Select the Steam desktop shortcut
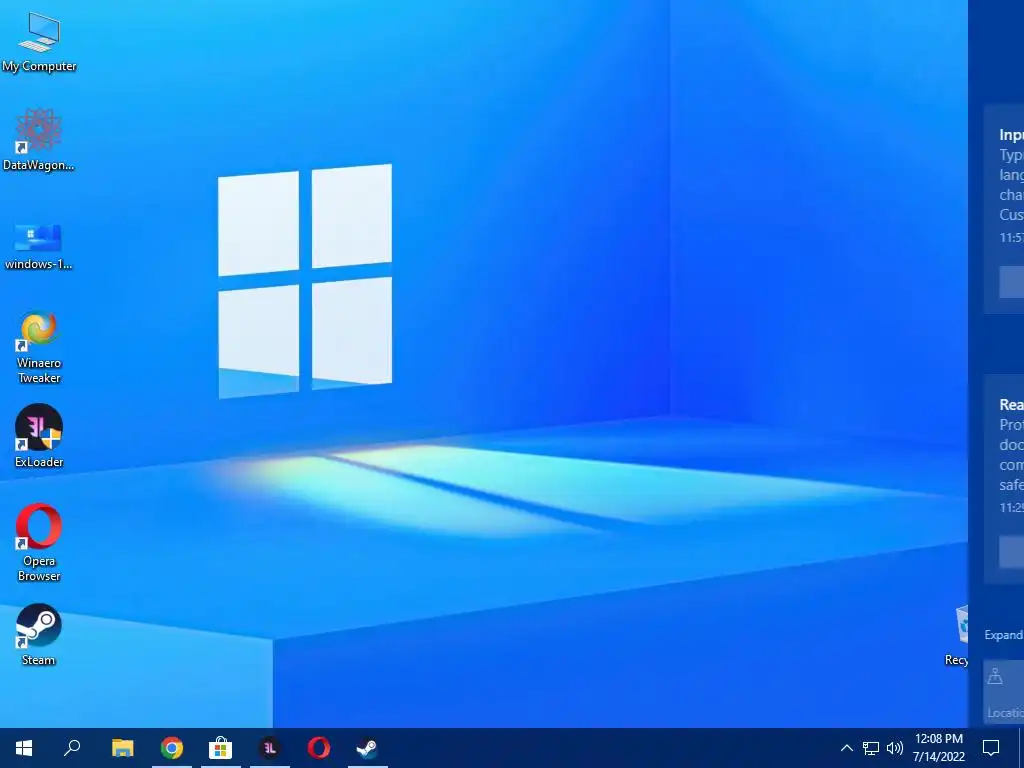Image resolution: width=1024 pixels, height=768 pixels. (x=39, y=635)
